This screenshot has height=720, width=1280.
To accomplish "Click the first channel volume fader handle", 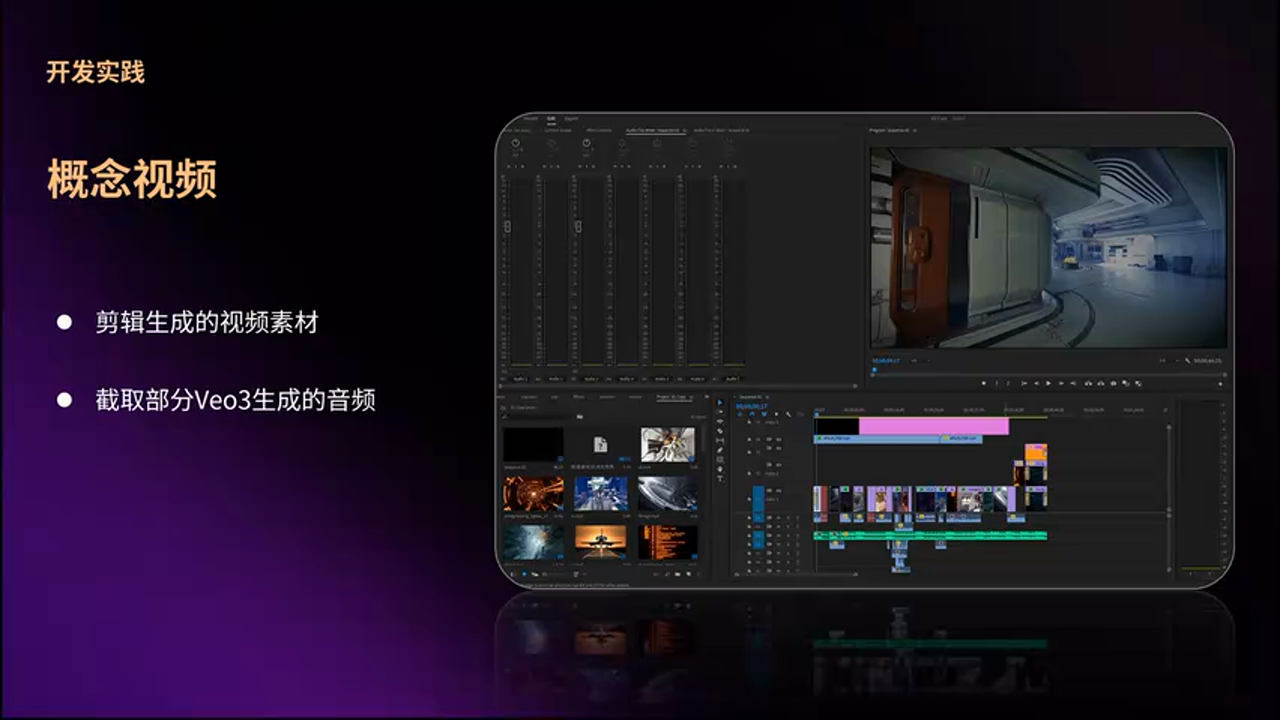I will 507,227.
